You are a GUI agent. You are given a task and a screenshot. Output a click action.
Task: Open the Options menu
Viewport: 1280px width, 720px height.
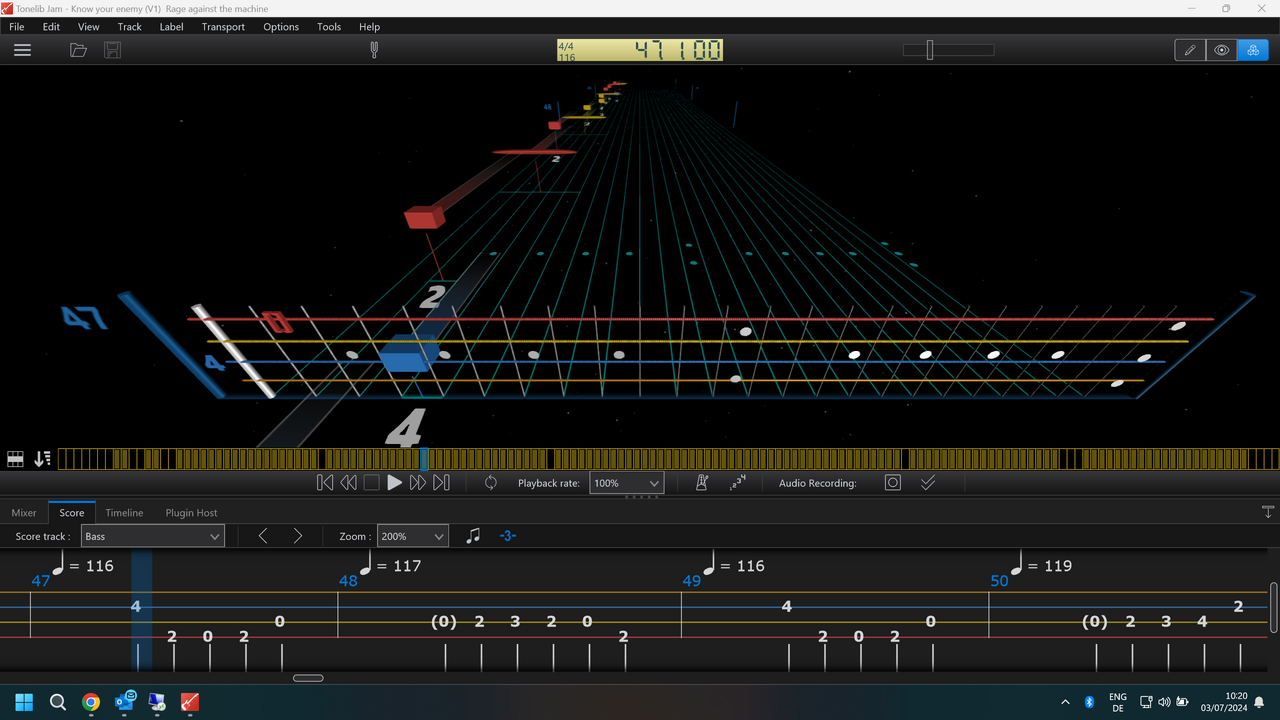[281, 27]
